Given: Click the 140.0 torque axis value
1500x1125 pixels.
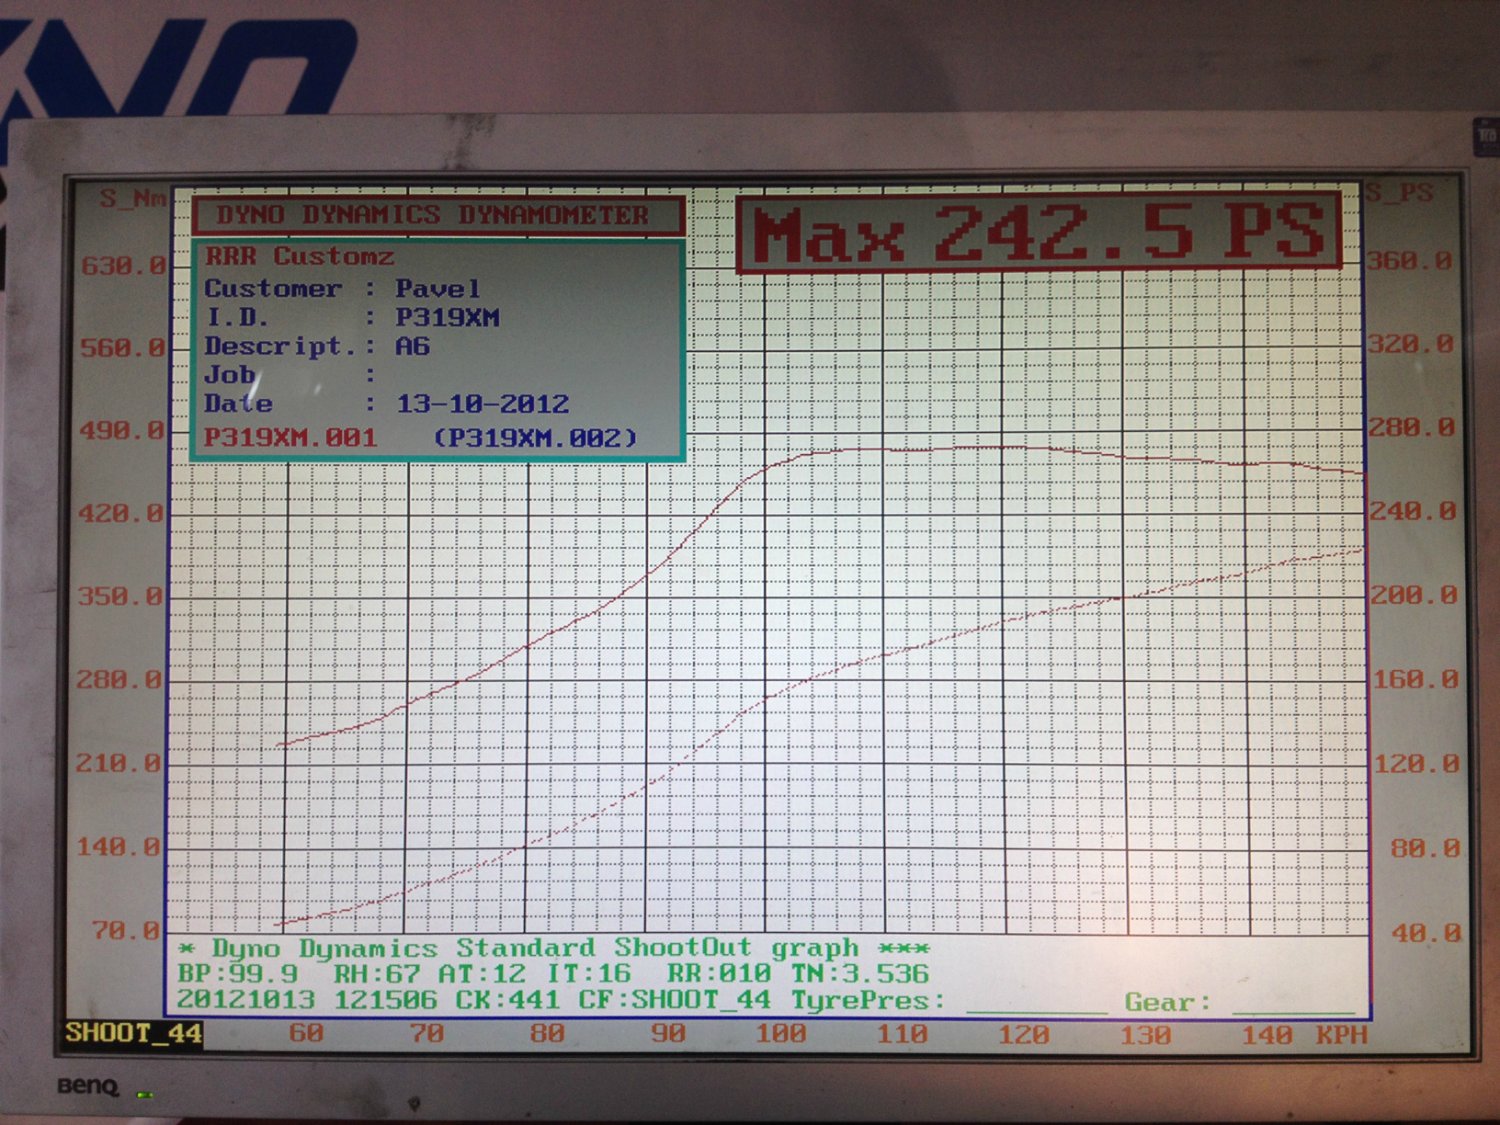Looking at the screenshot, I should pyautogui.click(x=118, y=848).
